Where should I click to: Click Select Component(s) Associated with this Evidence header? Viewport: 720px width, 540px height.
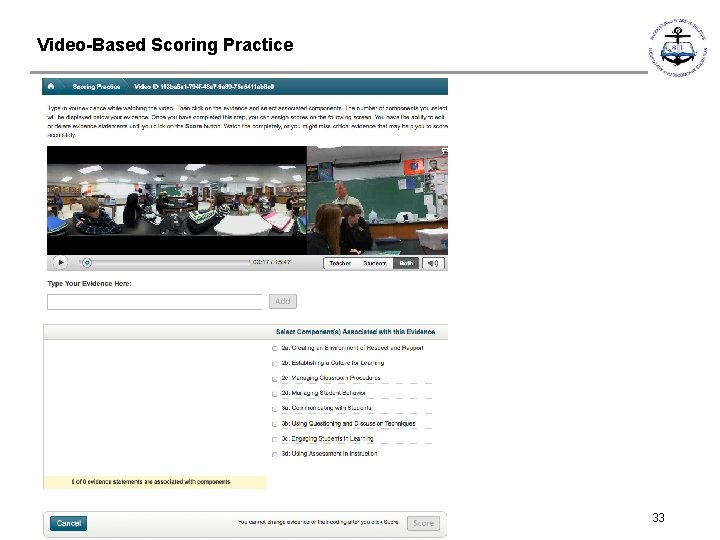[355, 332]
